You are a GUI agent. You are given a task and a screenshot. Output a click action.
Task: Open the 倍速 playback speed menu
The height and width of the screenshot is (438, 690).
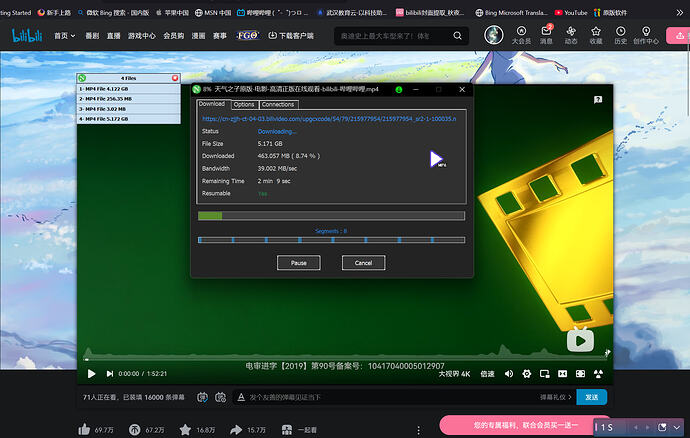click(x=487, y=374)
